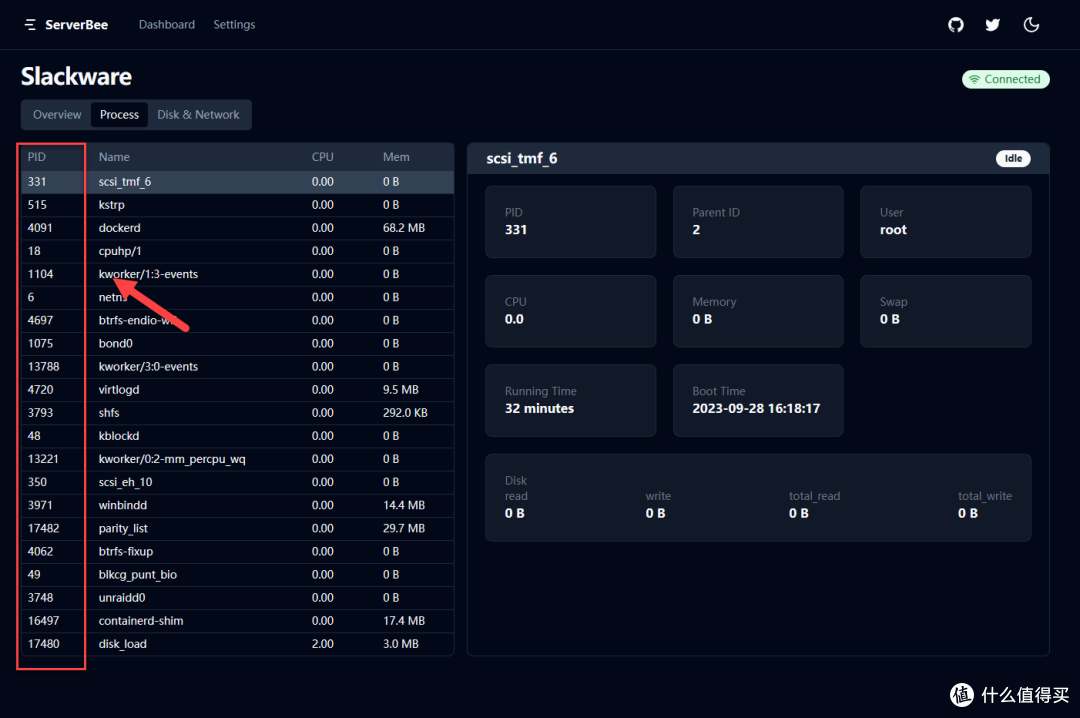This screenshot has width=1080, height=718.
Task: Open the GitHub icon link
Action: [956, 25]
